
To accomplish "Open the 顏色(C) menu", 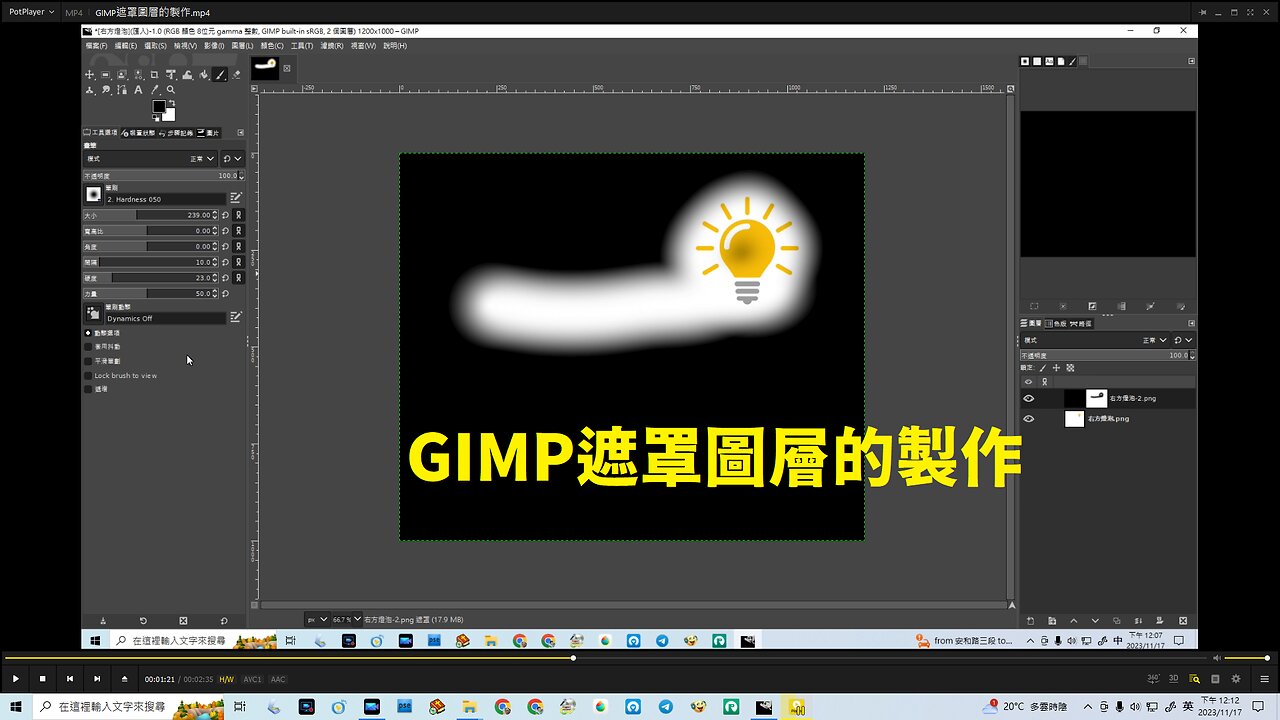I will [272, 46].
